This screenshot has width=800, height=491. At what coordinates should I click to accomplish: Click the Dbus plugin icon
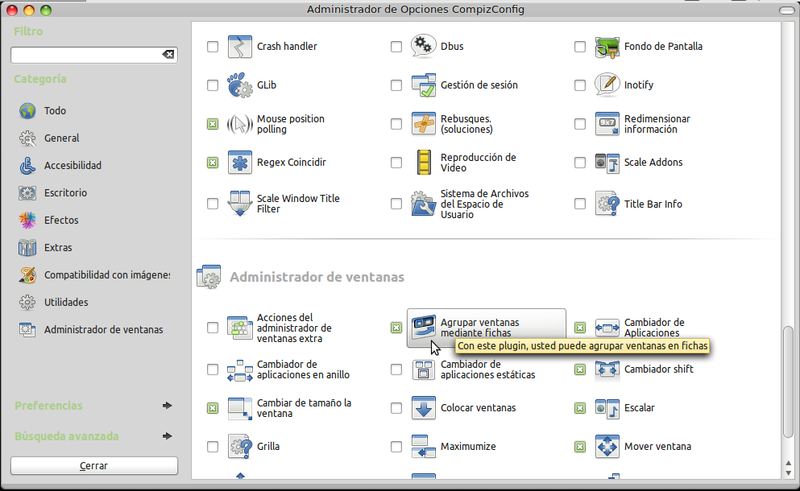click(424, 47)
